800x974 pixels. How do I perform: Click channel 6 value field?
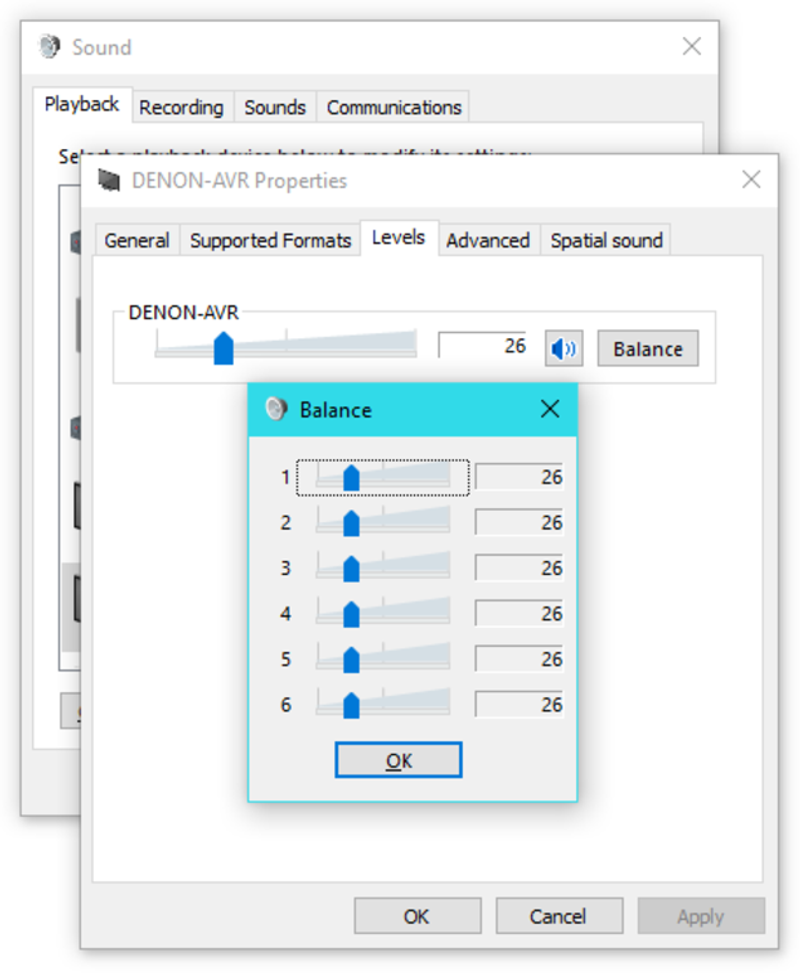point(519,704)
